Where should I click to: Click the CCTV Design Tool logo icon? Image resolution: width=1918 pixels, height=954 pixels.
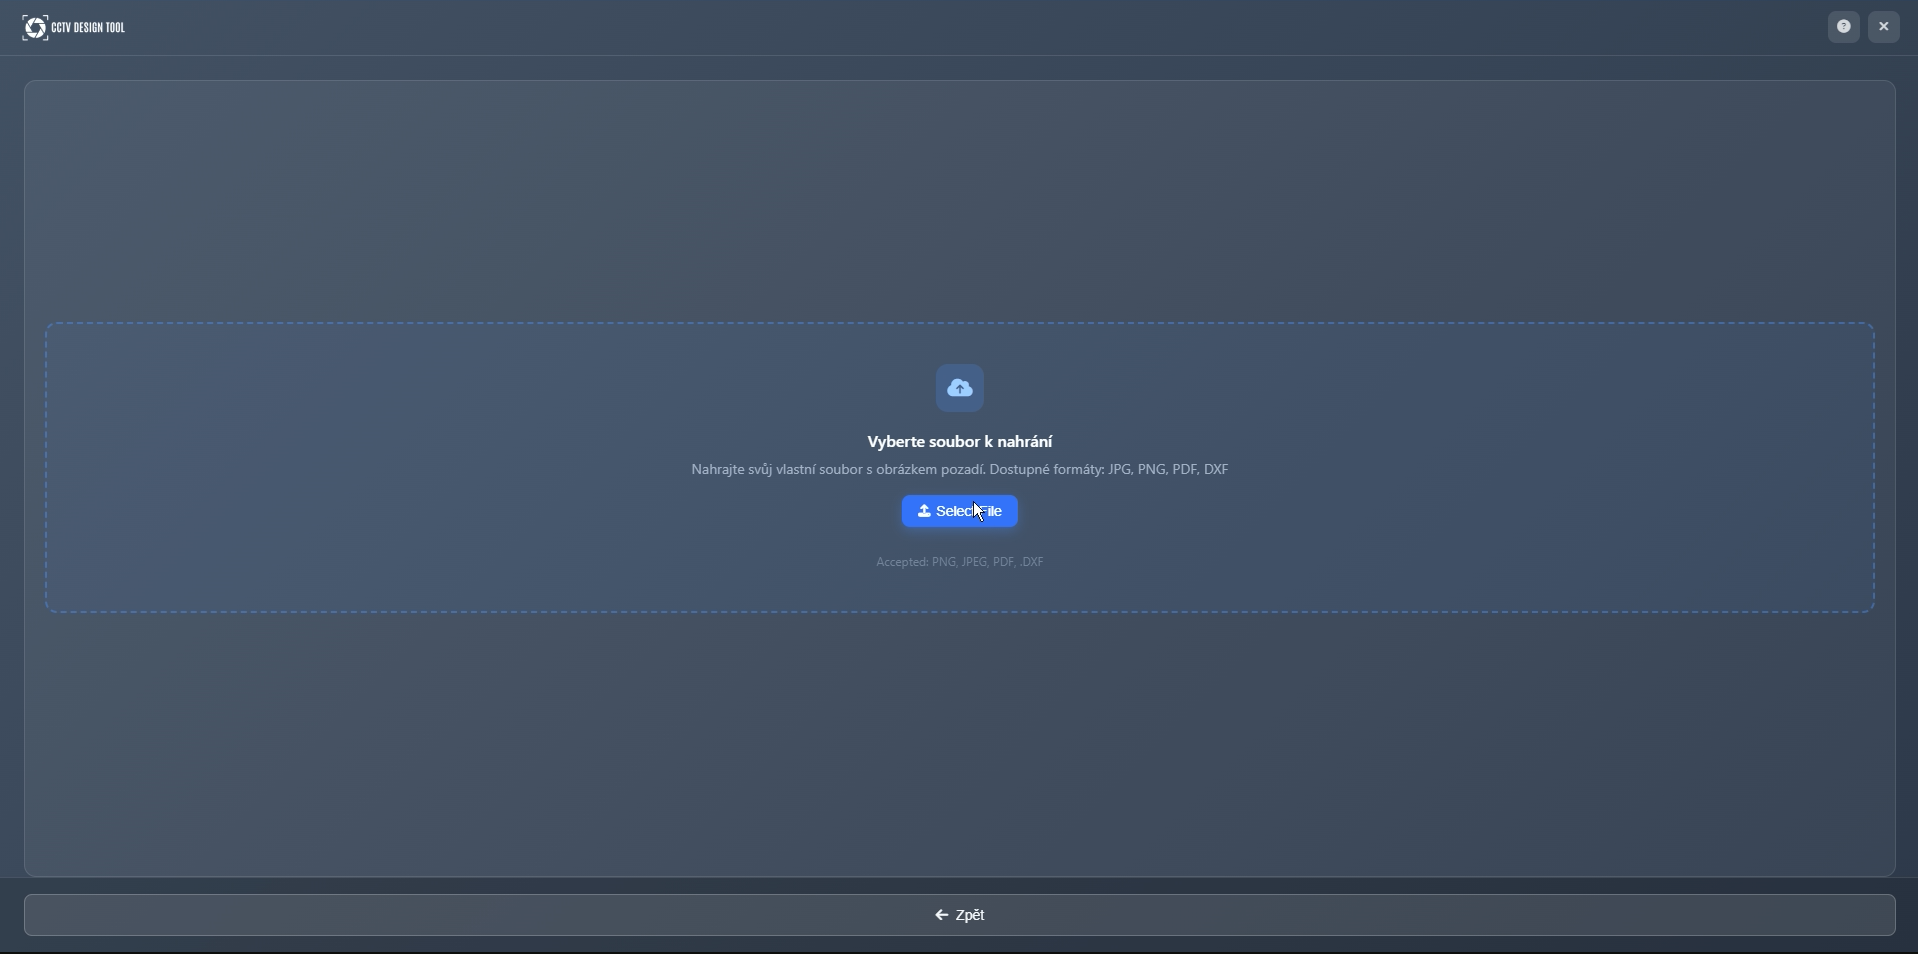35,27
